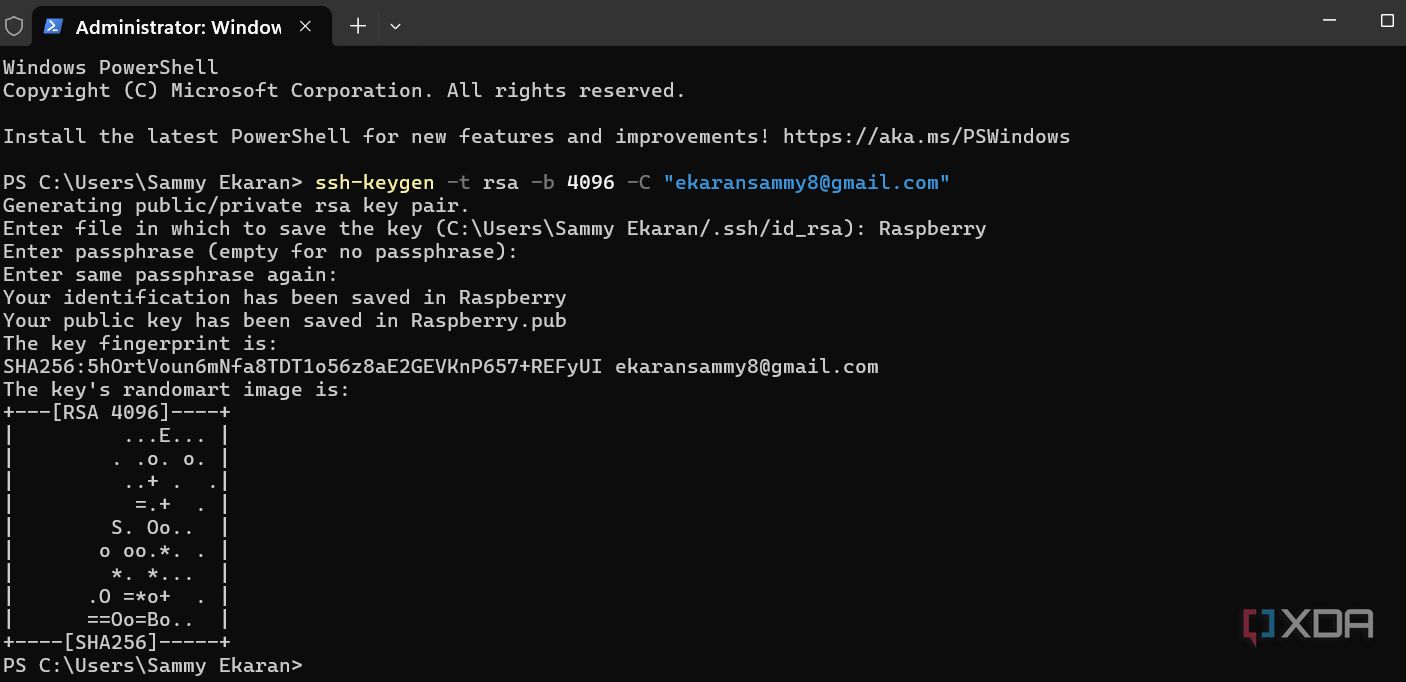Screen dimensions: 1406x682
Task: Click the email shown after the fingerprint
Action: point(746,366)
